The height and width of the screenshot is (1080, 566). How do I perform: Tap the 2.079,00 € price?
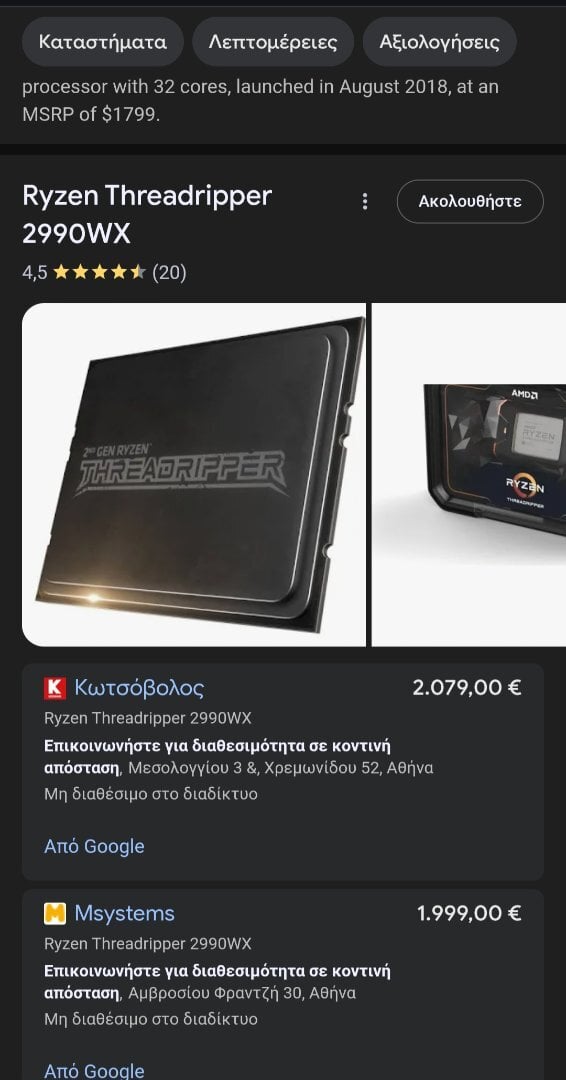click(x=467, y=687)
